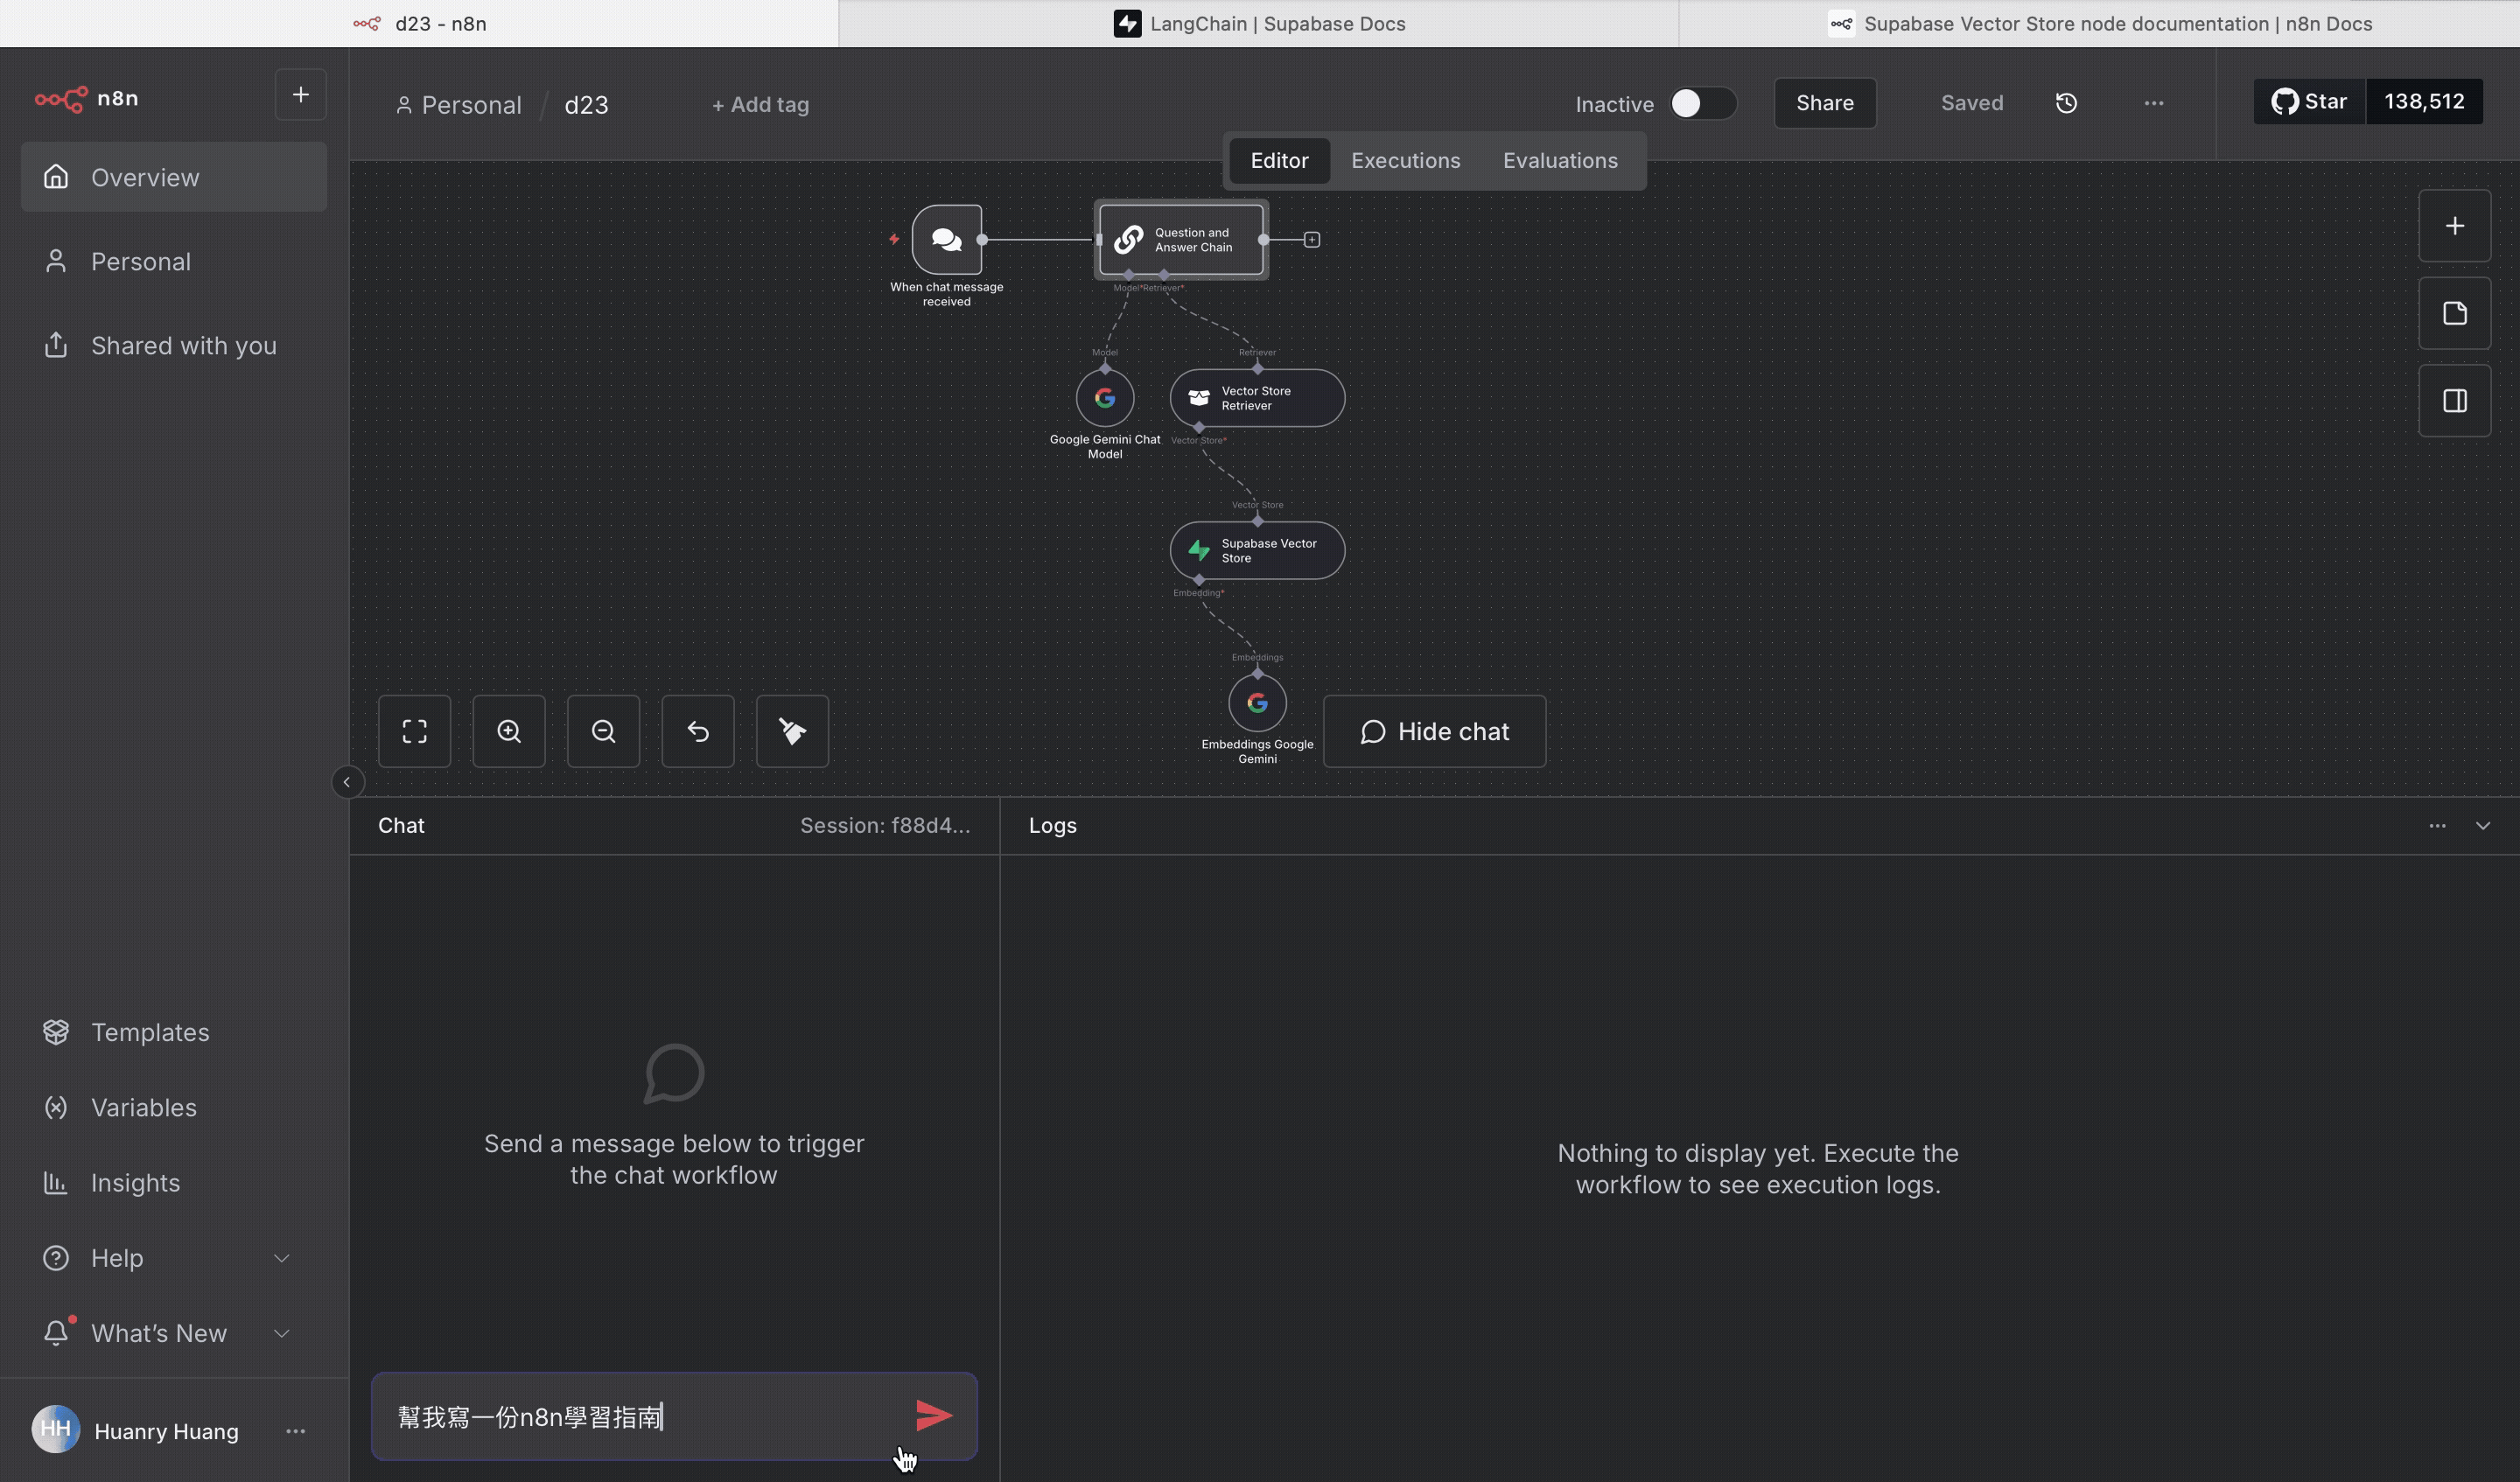Click the GitHub Star button
The width and height of the screenshot is (2520, 1482).
pyautogui.click(x=2309, y=101)
